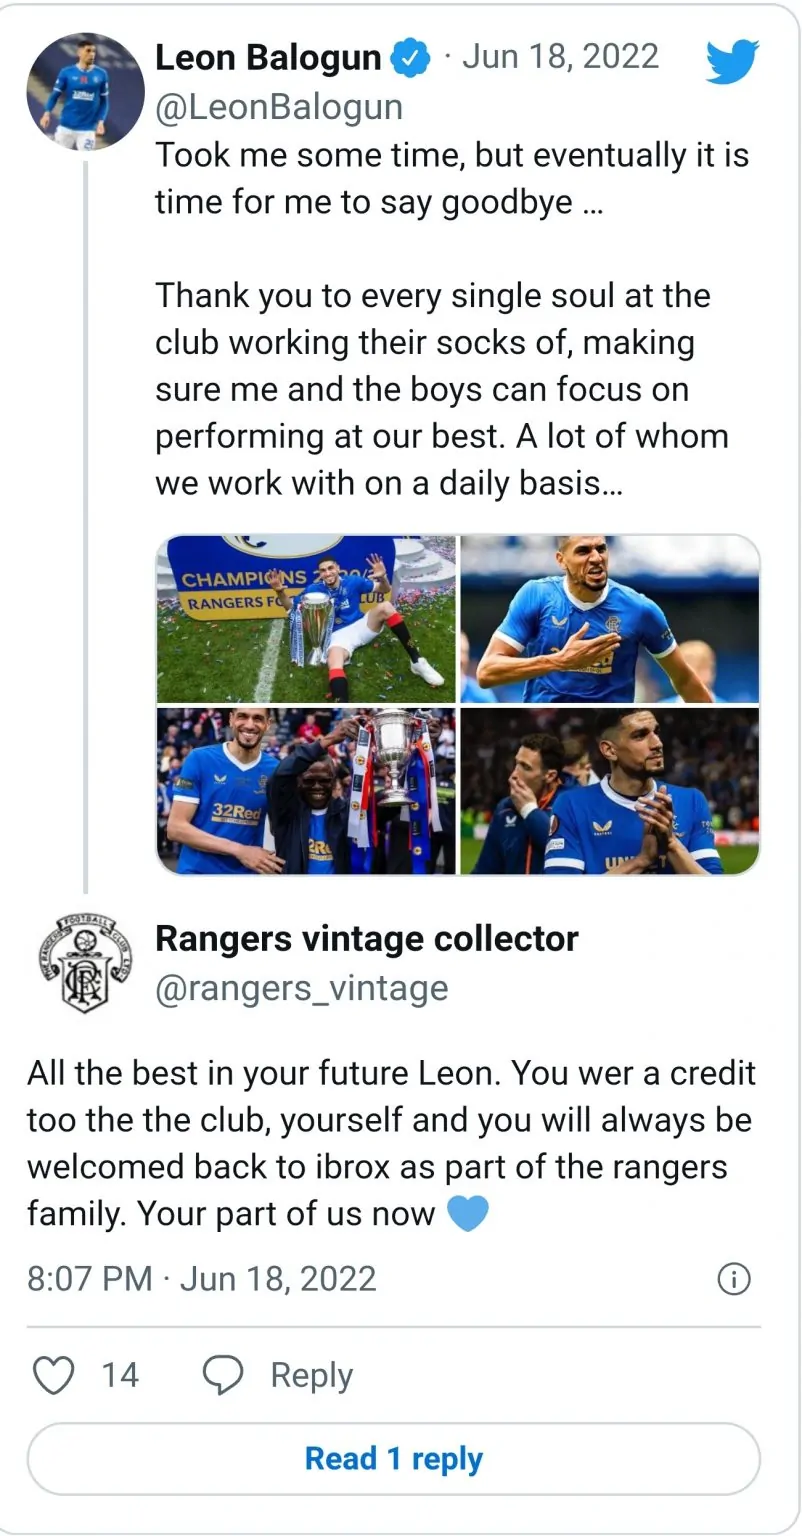Open the tweet info icon
Image resolution: width=802 pixels, height=1536 pixels.
(x=734, y=1280)
